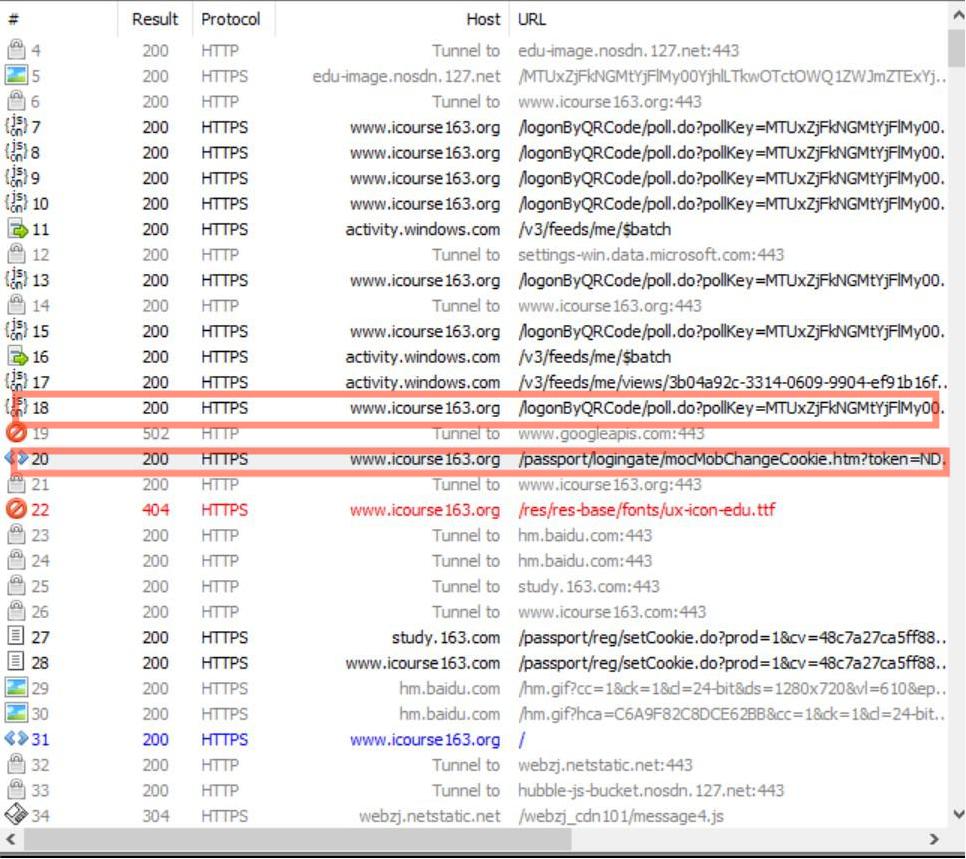
Task: Click the lock icon of session 6
Action: [x=16, y=100]
